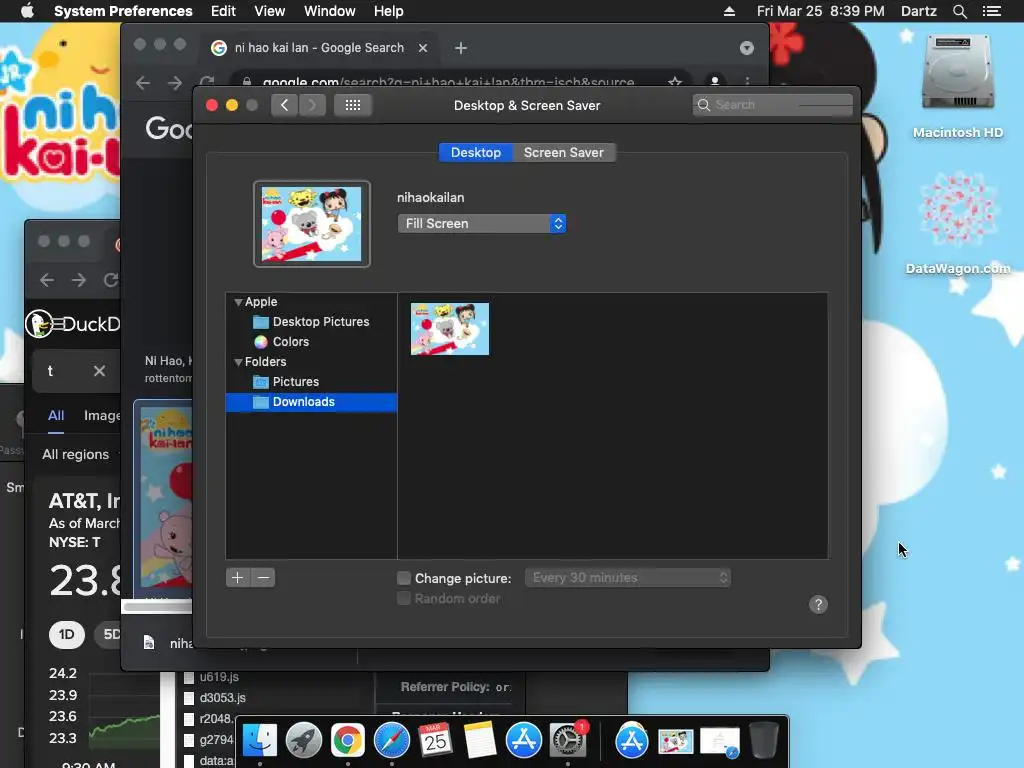This screenshot has width=1024, height=768.
Task: Close the ni hao kai lan Chrome tab
Action: coord(423,48)
